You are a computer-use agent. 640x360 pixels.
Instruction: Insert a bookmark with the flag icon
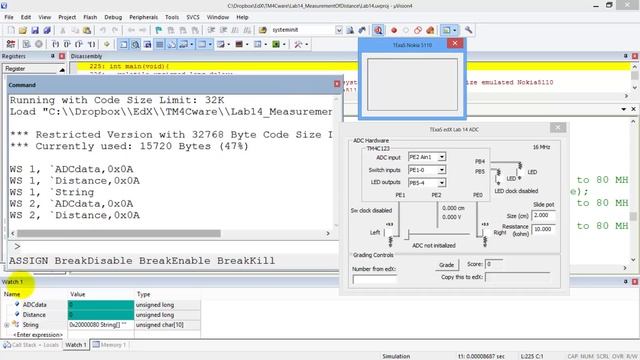tap(158, 30)
